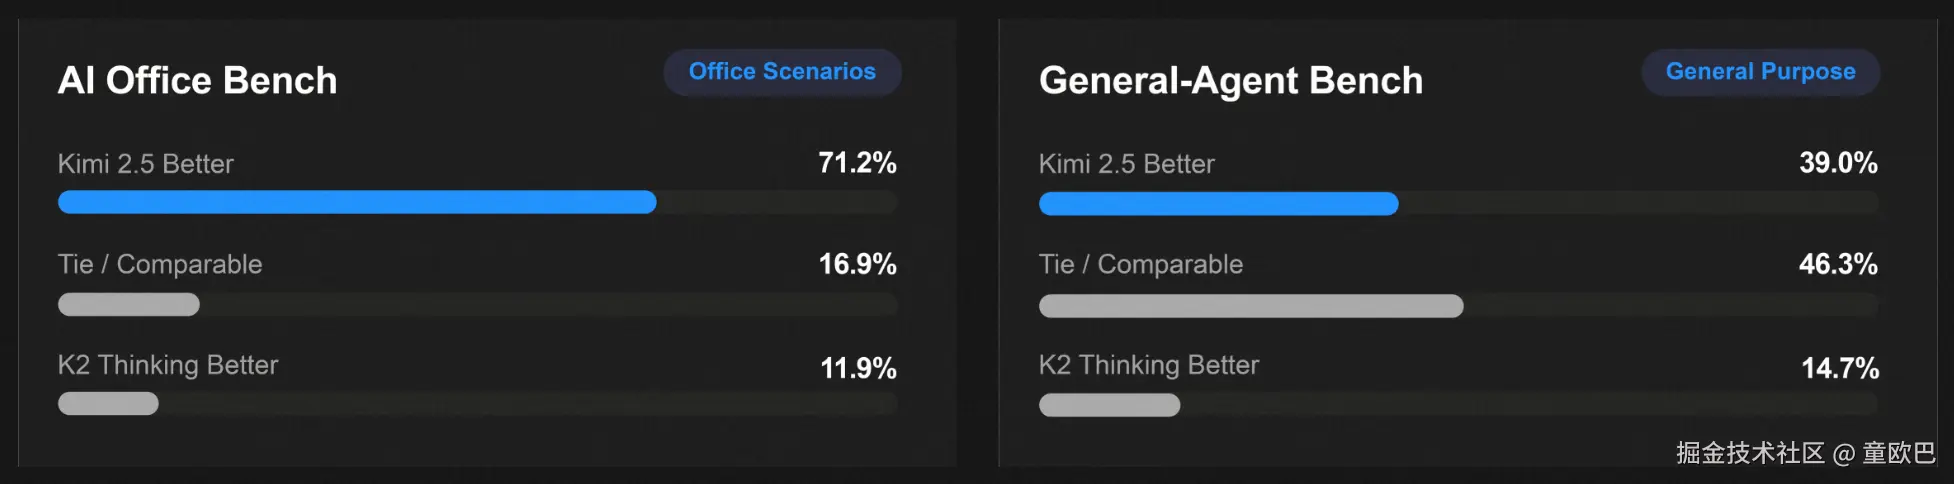Click the K2 Thinking bar in General-Agent Bench
Screen dimensions: 1954x484
1109,405
